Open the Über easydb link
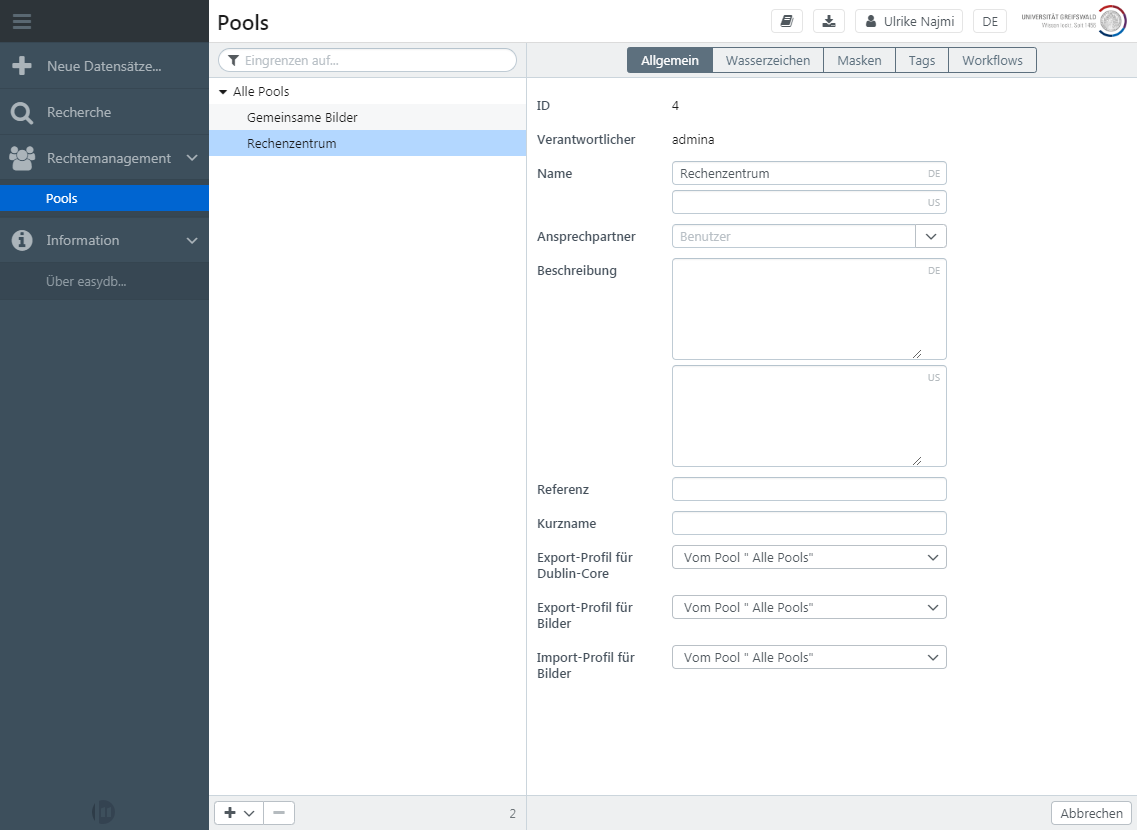This screenshot has height=830, width=1137. [86, 281]
